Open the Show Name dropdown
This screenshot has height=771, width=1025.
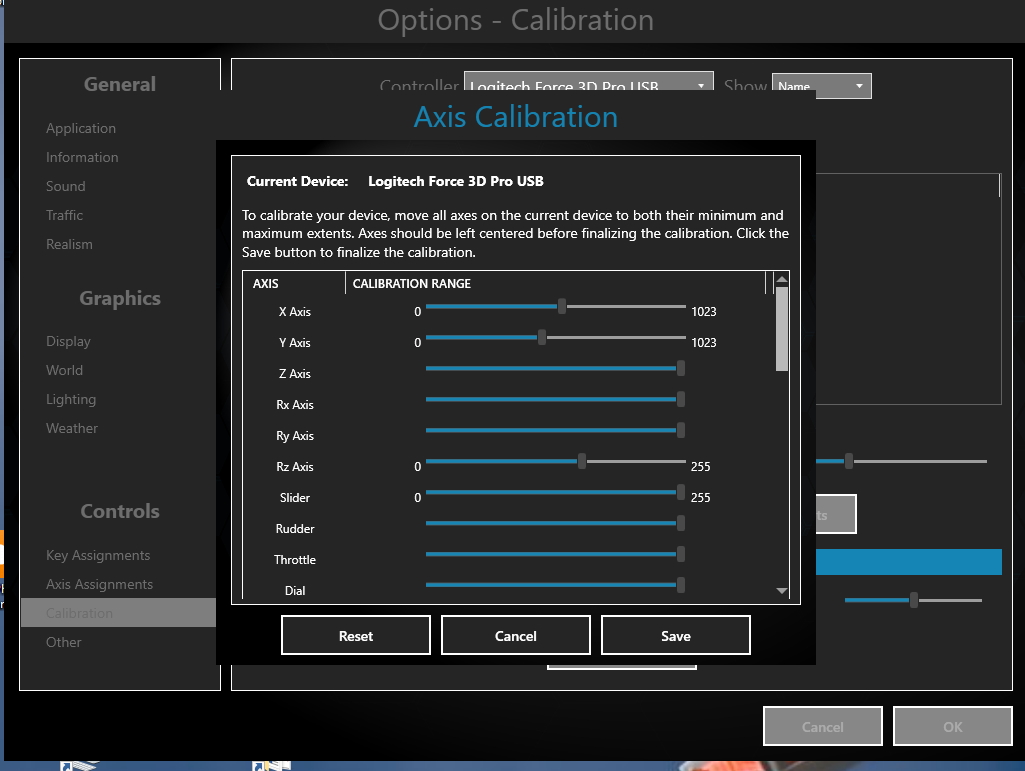point(822,86)
